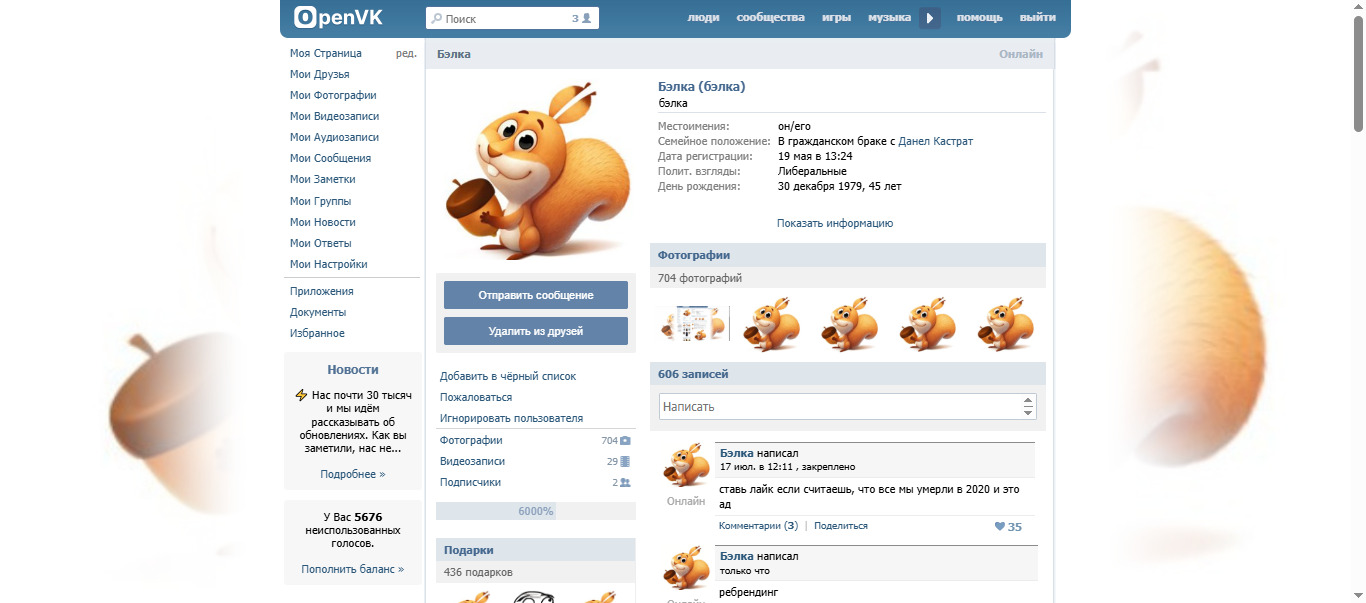Expand profile details with Показать информацию
Image resolution: width=1366 pixels, height=603 pixels.
coord(834,223)
